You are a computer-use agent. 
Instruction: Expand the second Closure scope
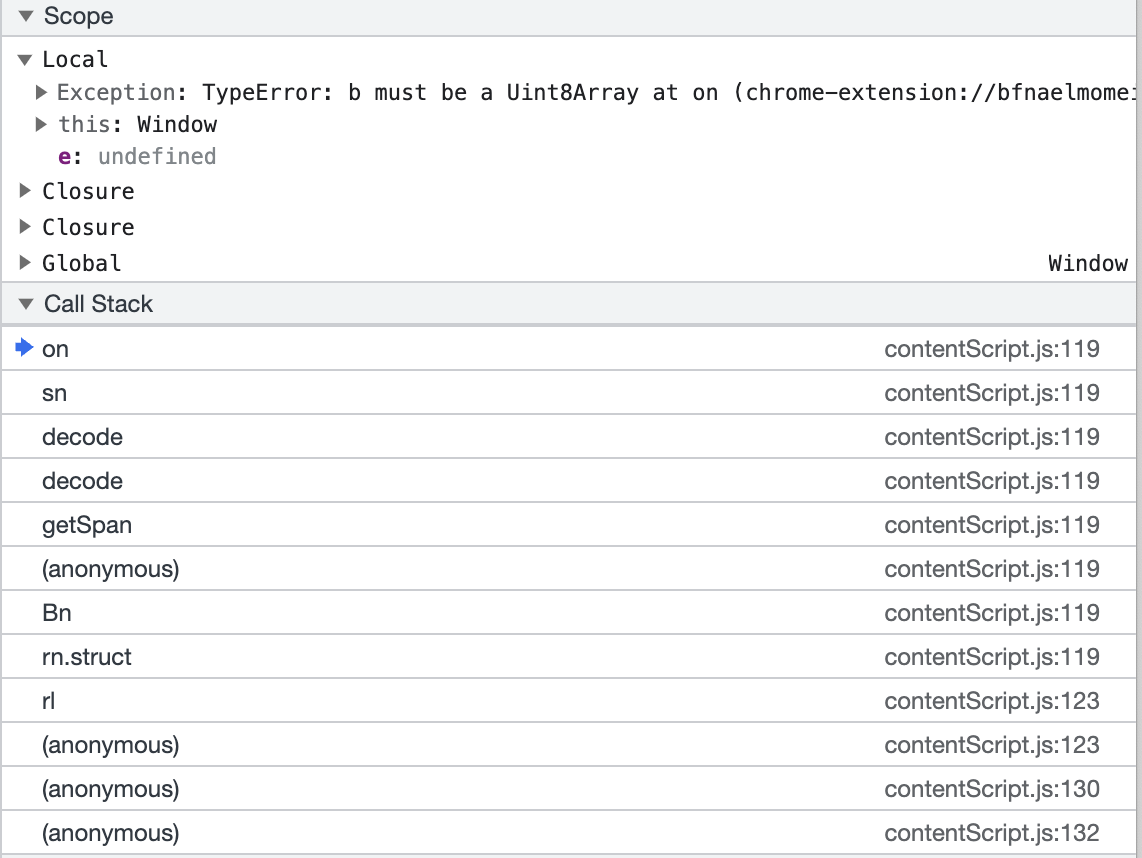(26, 228)
